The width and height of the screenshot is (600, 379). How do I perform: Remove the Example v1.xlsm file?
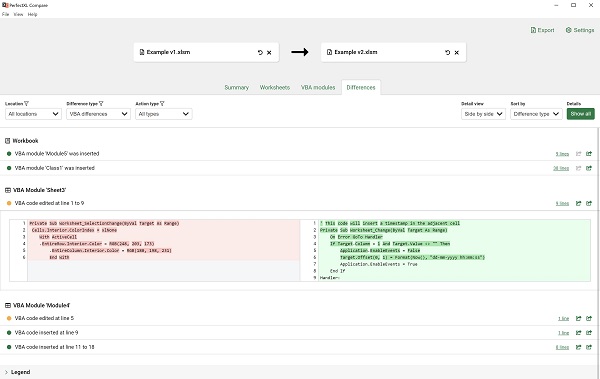269,52
